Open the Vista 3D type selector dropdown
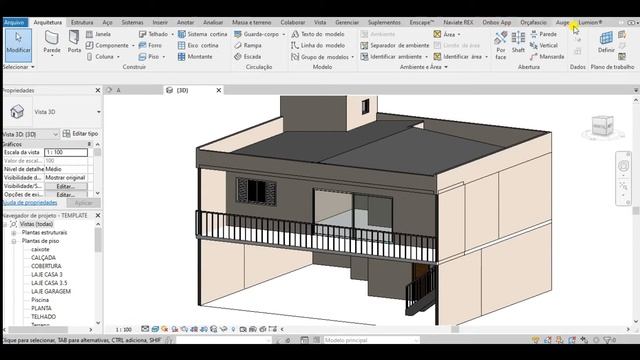The width and height of the screenshot is (640, 360). [99, 112]
